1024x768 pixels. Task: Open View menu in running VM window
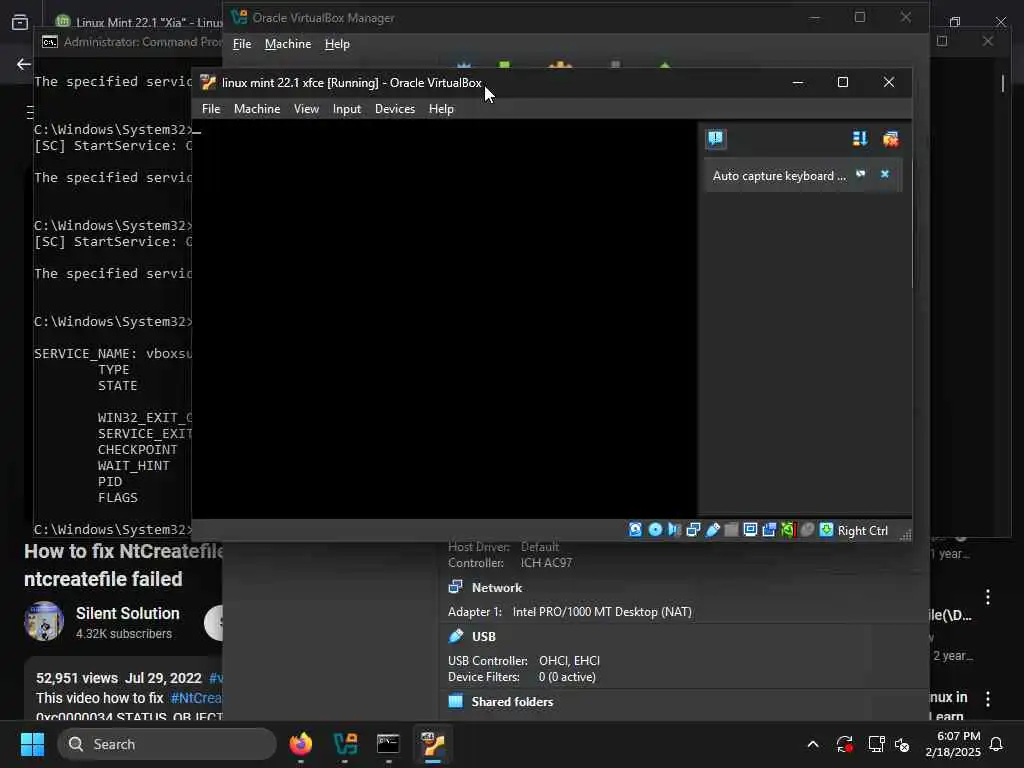pos(306,109)
